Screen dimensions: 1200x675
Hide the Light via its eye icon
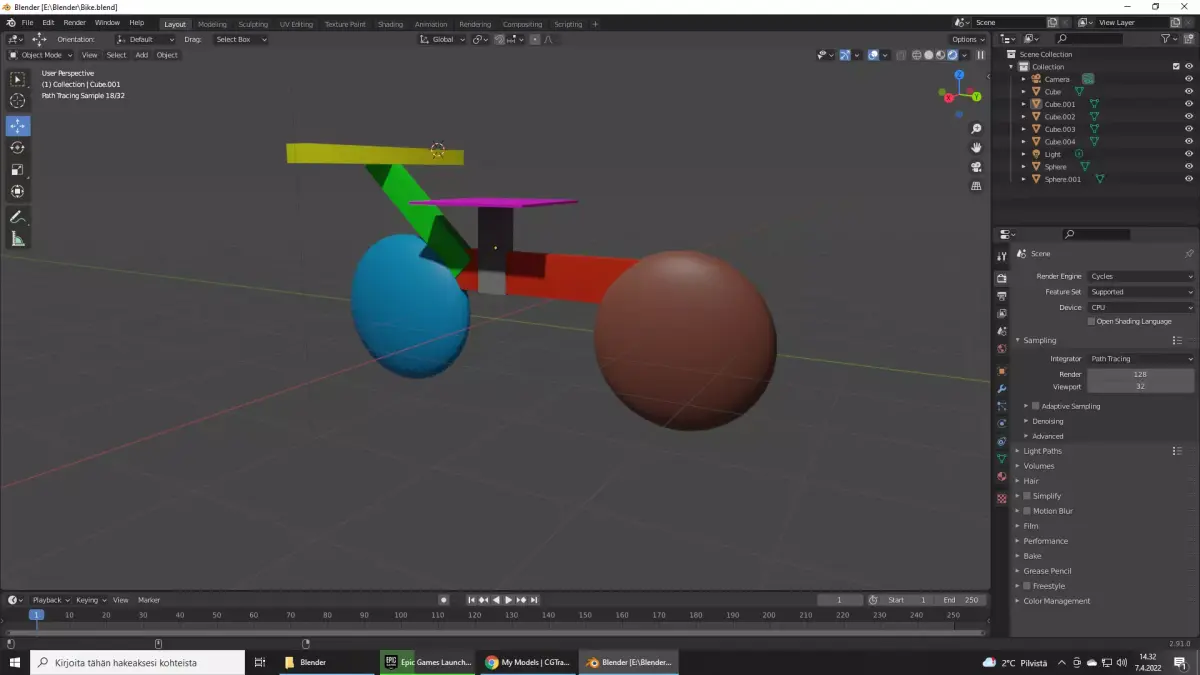tap(1189, 154)
